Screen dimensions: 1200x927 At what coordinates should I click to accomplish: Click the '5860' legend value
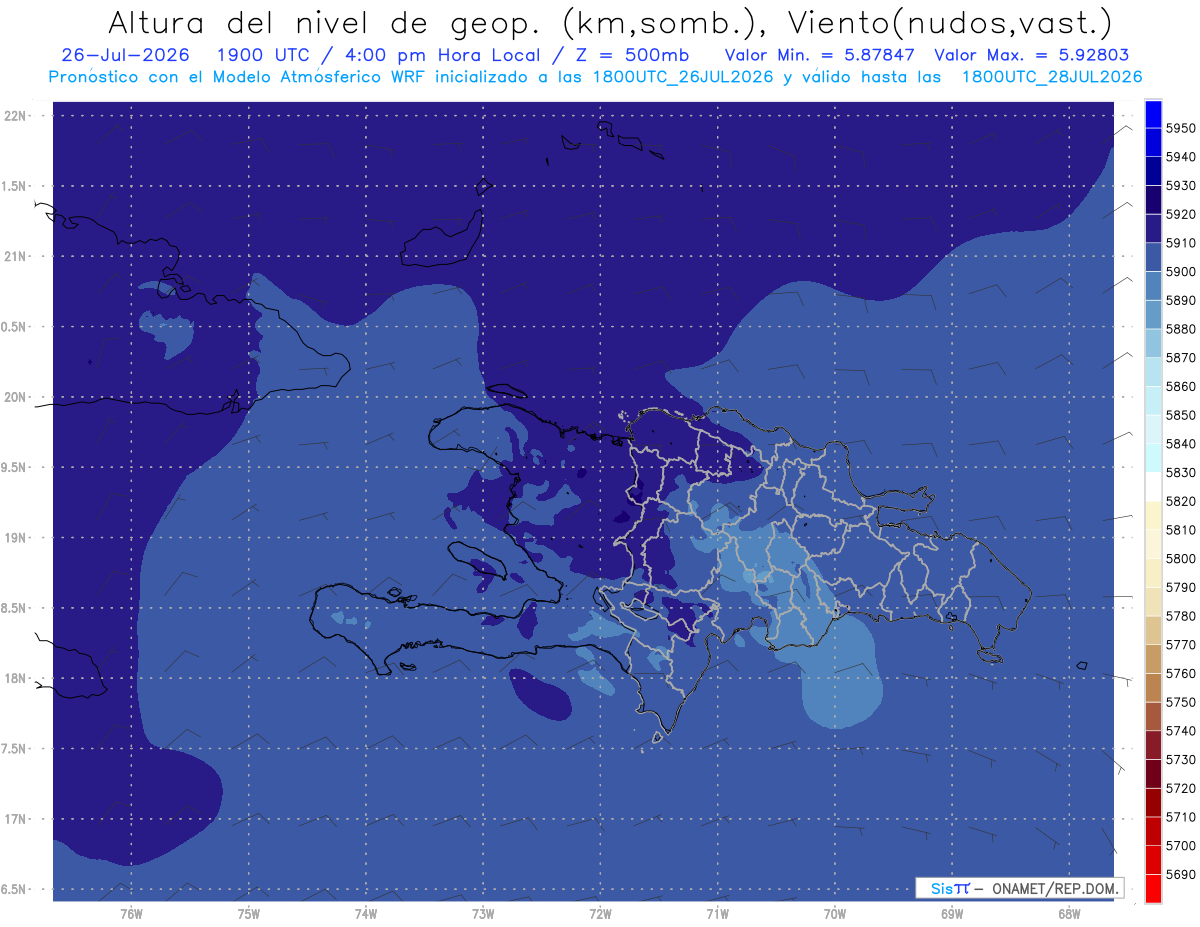[x=1180, y=387]
